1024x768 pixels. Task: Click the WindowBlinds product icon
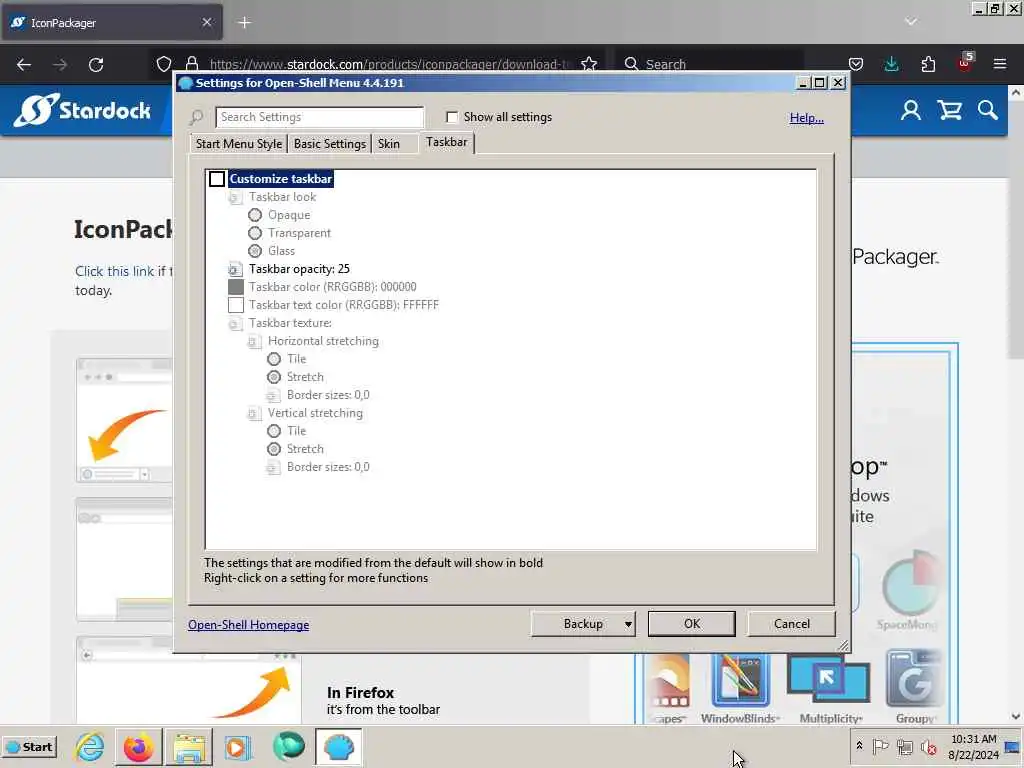pos(740,680)
